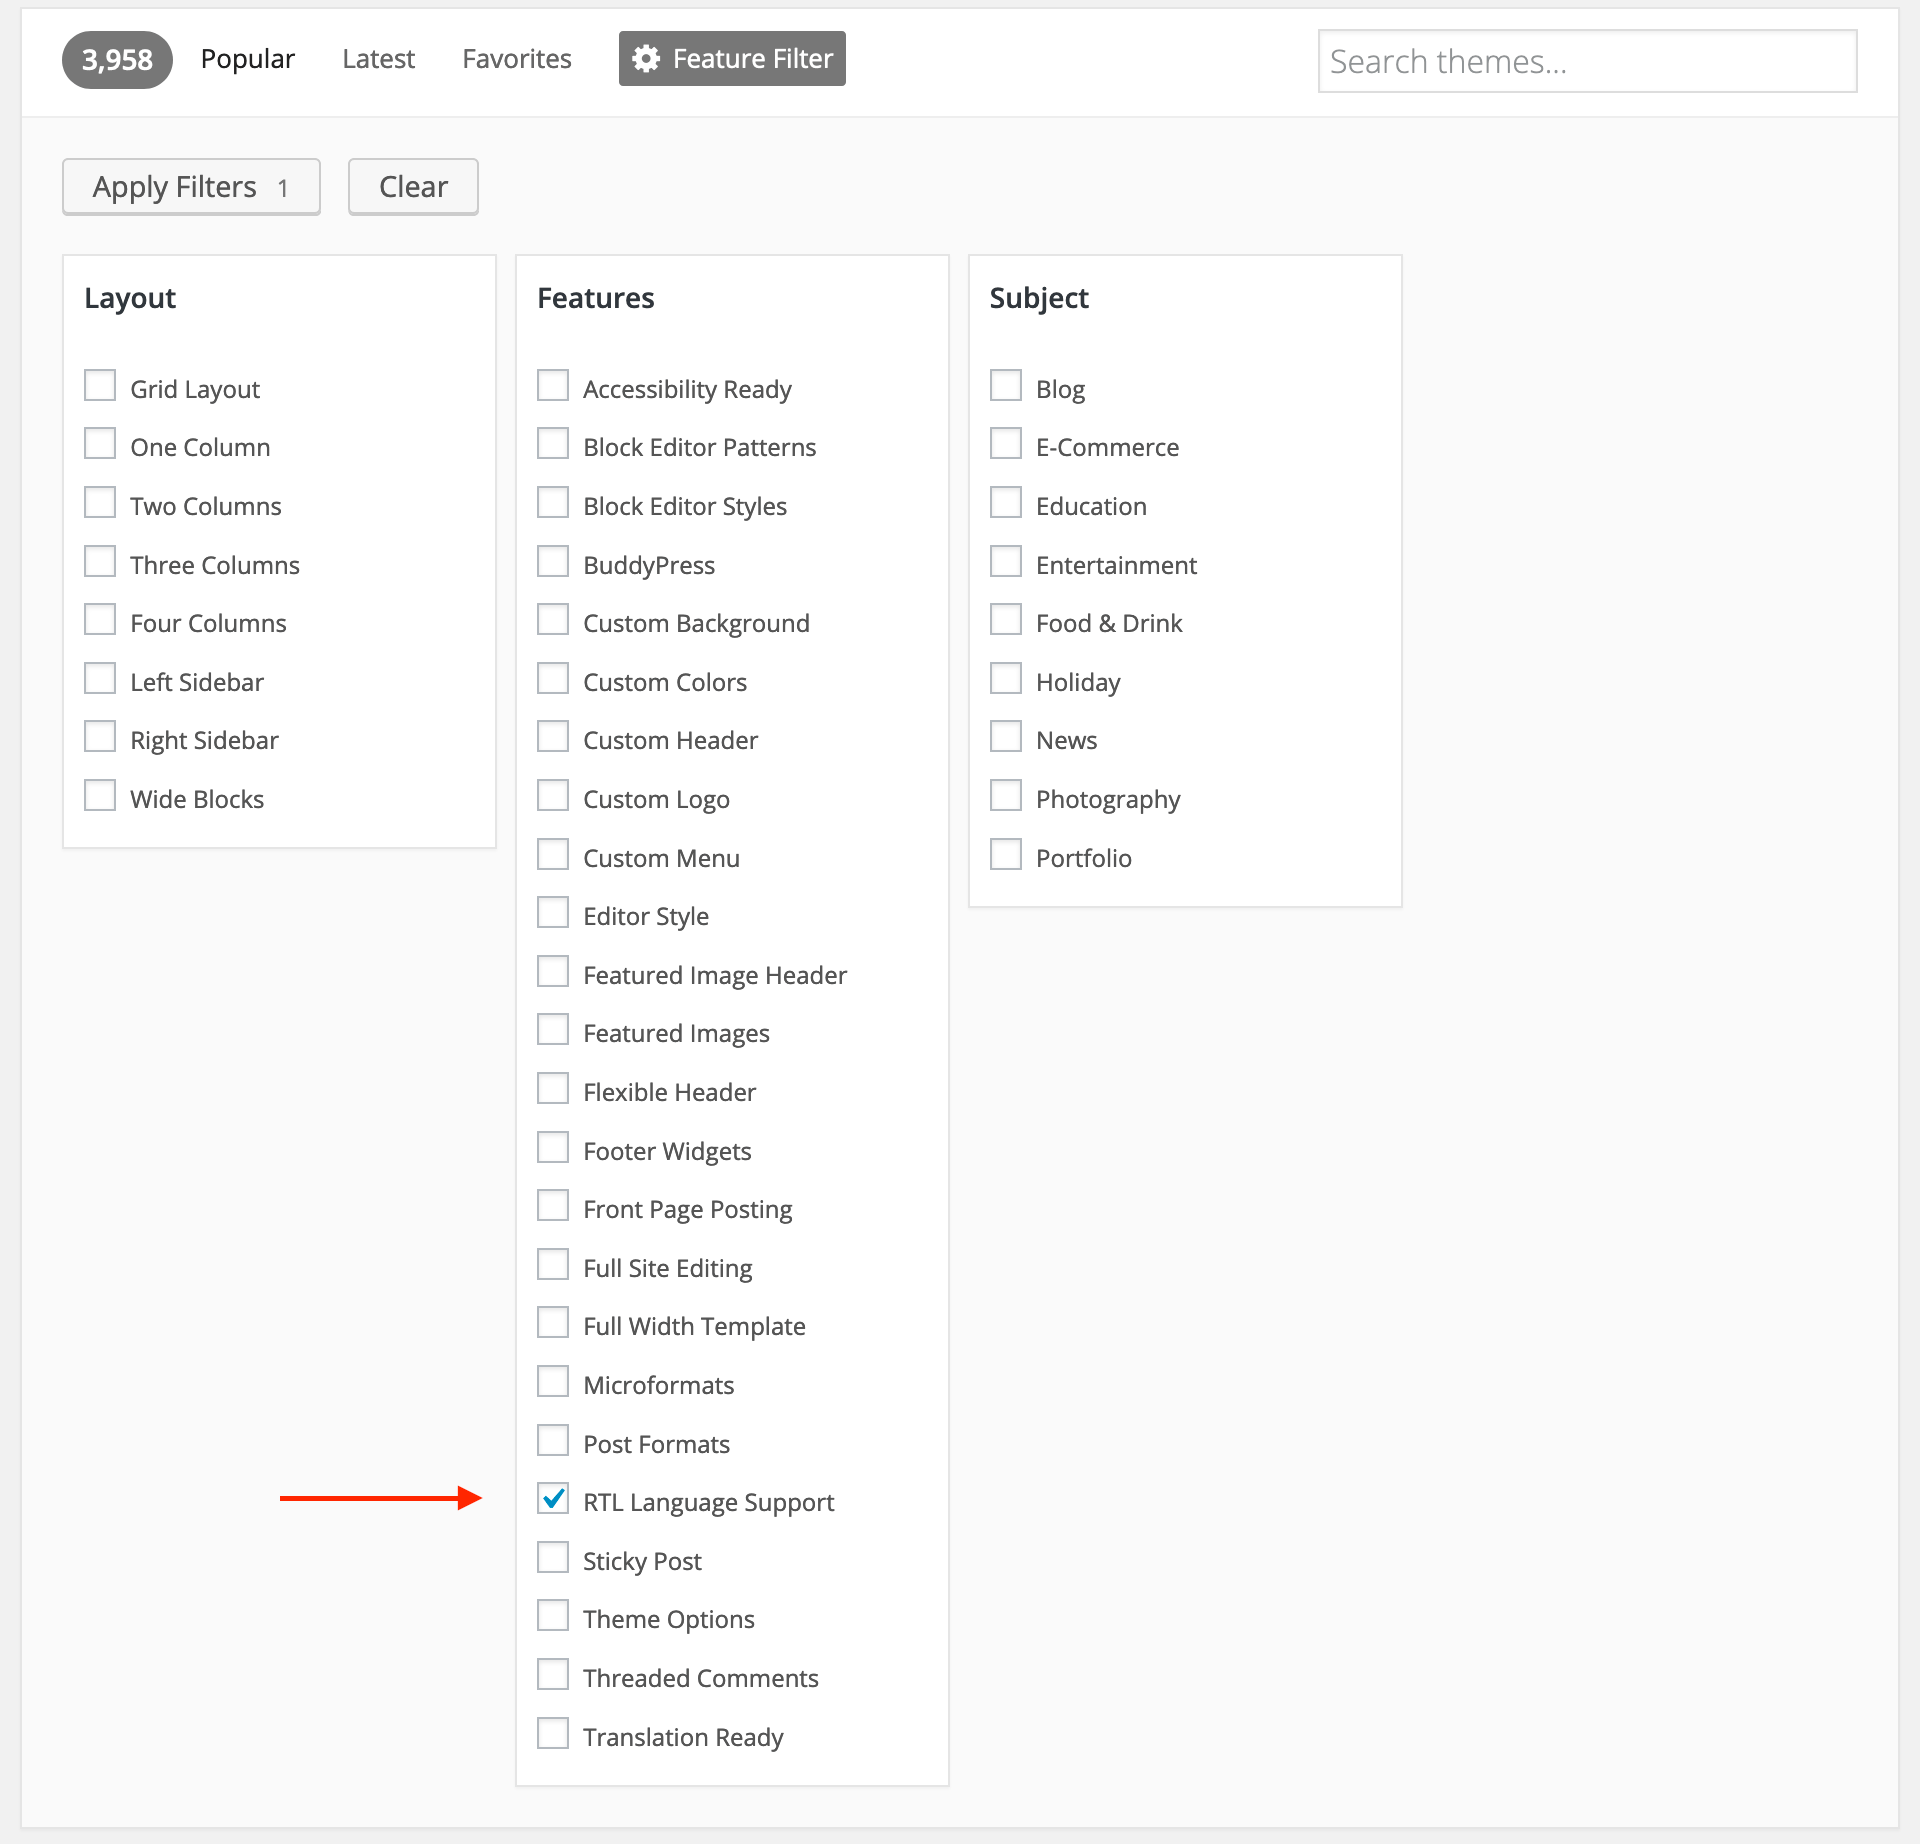Select the Translation Ready checkbox

tap(553, 1733)
